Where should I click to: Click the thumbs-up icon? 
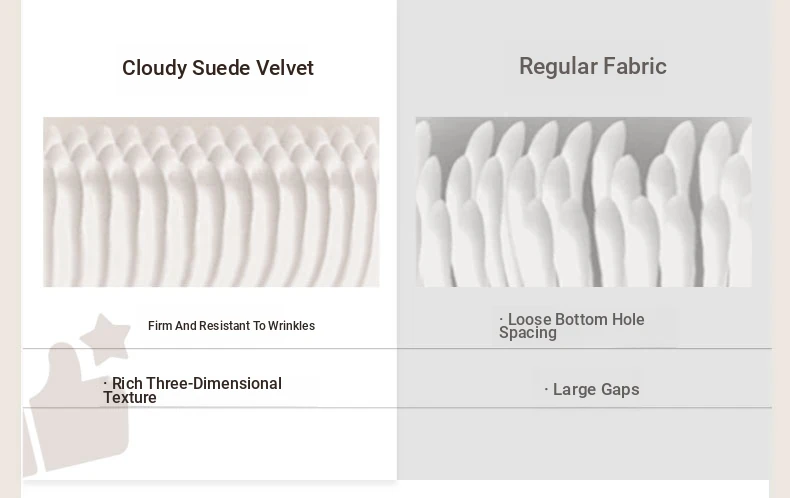click(x=76, y=408)
